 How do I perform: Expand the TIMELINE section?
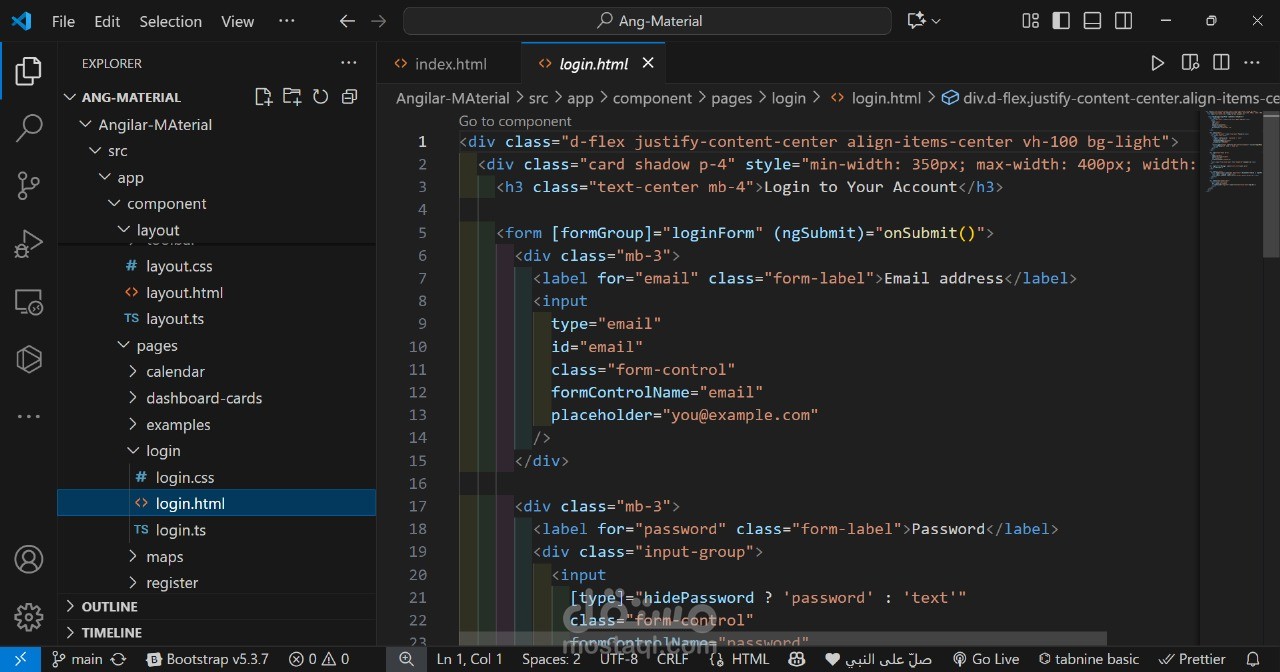70,633
